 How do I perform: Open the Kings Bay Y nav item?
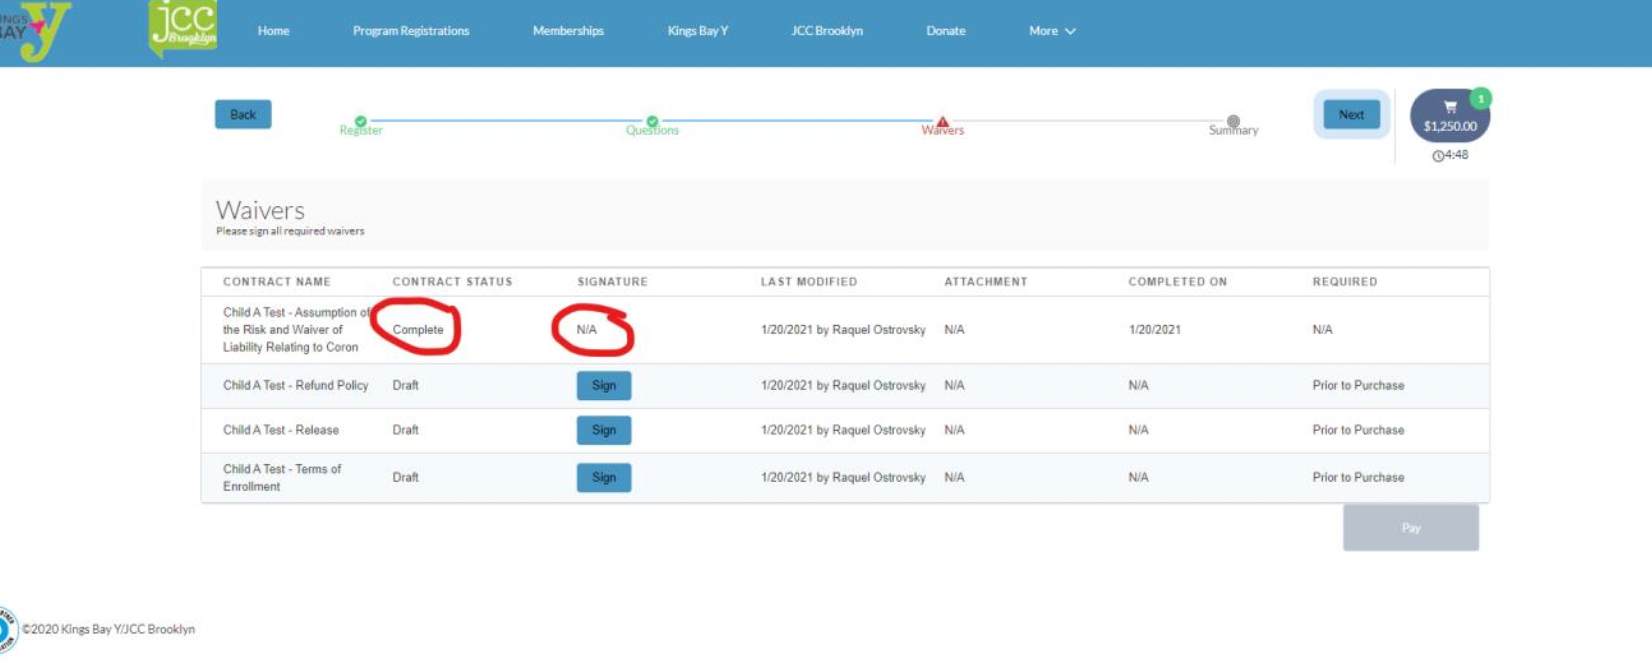pos(698,31)
